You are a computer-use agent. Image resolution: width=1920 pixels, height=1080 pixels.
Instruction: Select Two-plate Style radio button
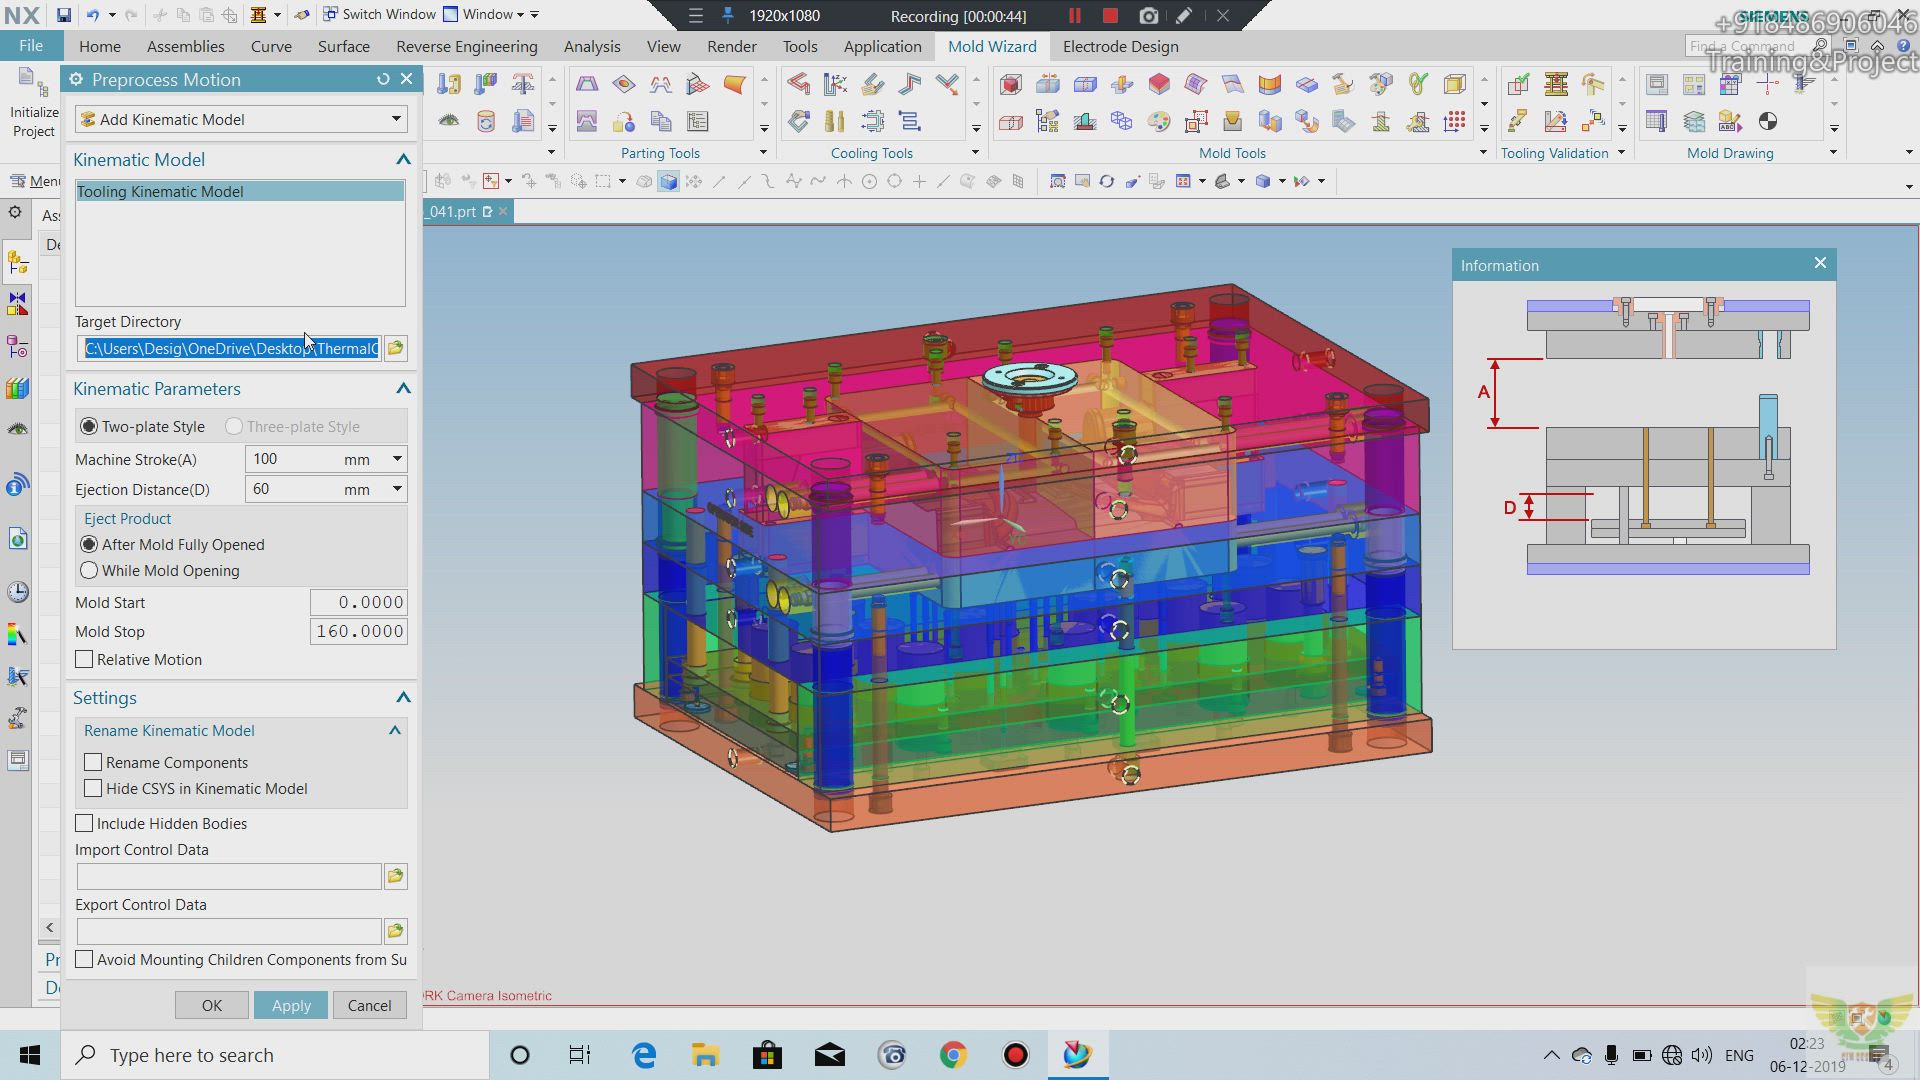(x=89, y=427)
